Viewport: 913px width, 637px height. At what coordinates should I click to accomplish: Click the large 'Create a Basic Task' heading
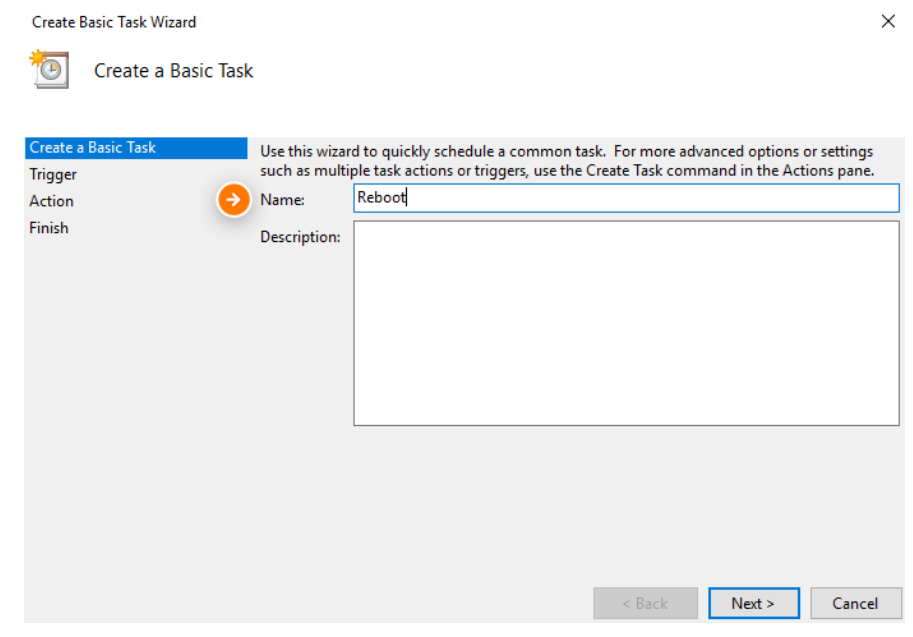[x=173, y=71]
